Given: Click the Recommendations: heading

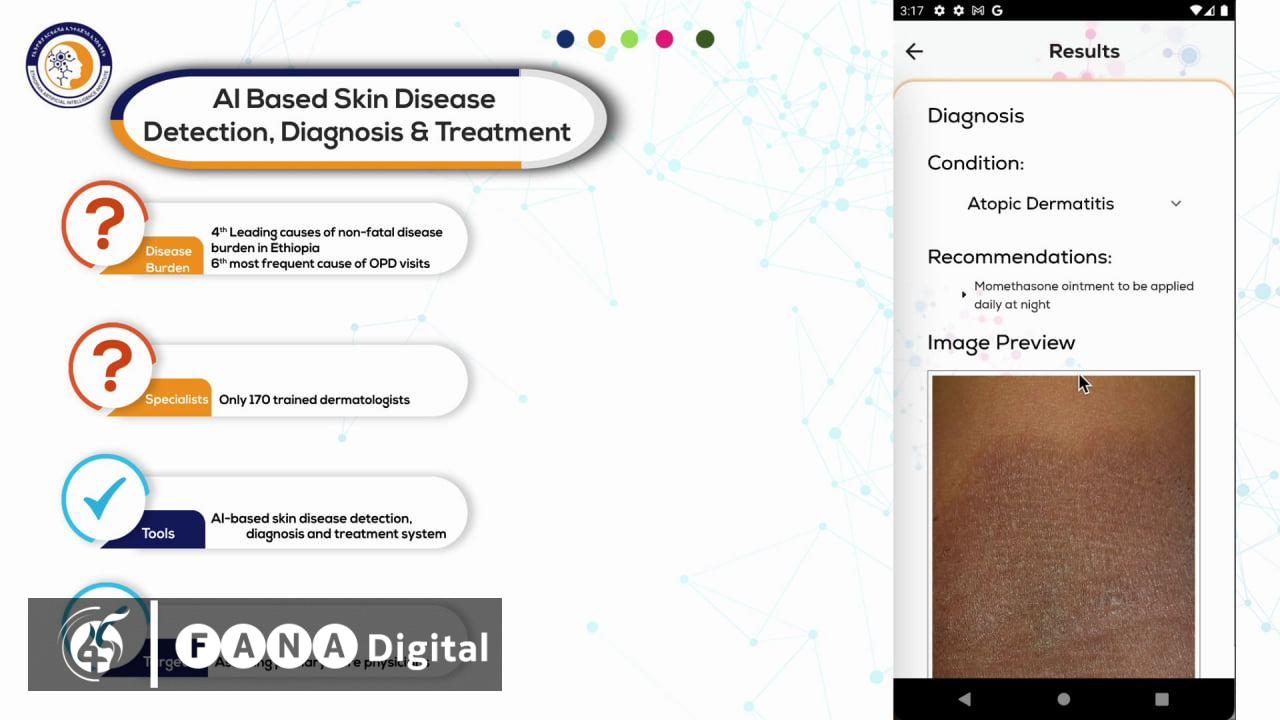Looking at the screenshot, I should pos(1020,257).
